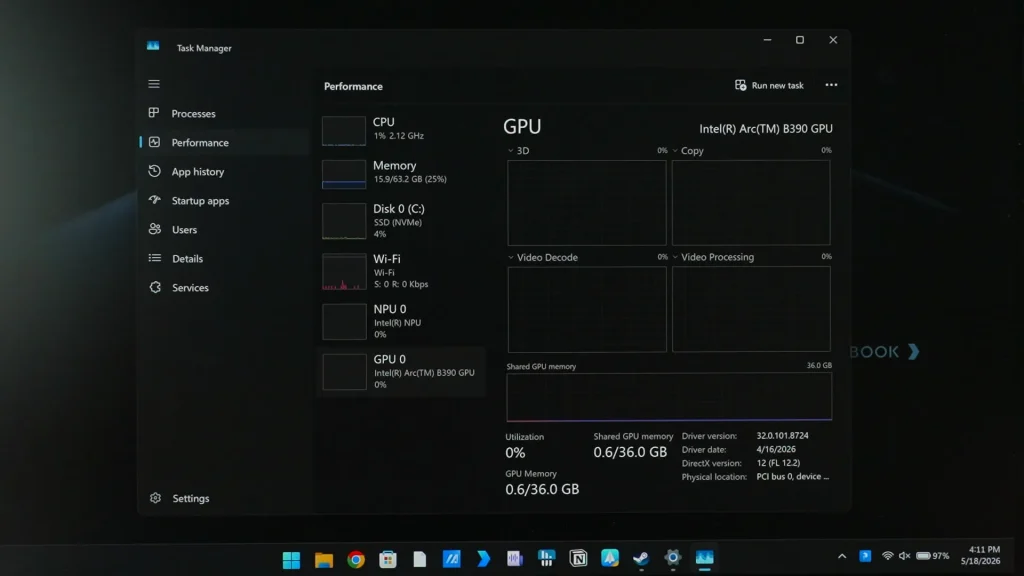
Task: Open Task Manager Settings
Action: 223,498
